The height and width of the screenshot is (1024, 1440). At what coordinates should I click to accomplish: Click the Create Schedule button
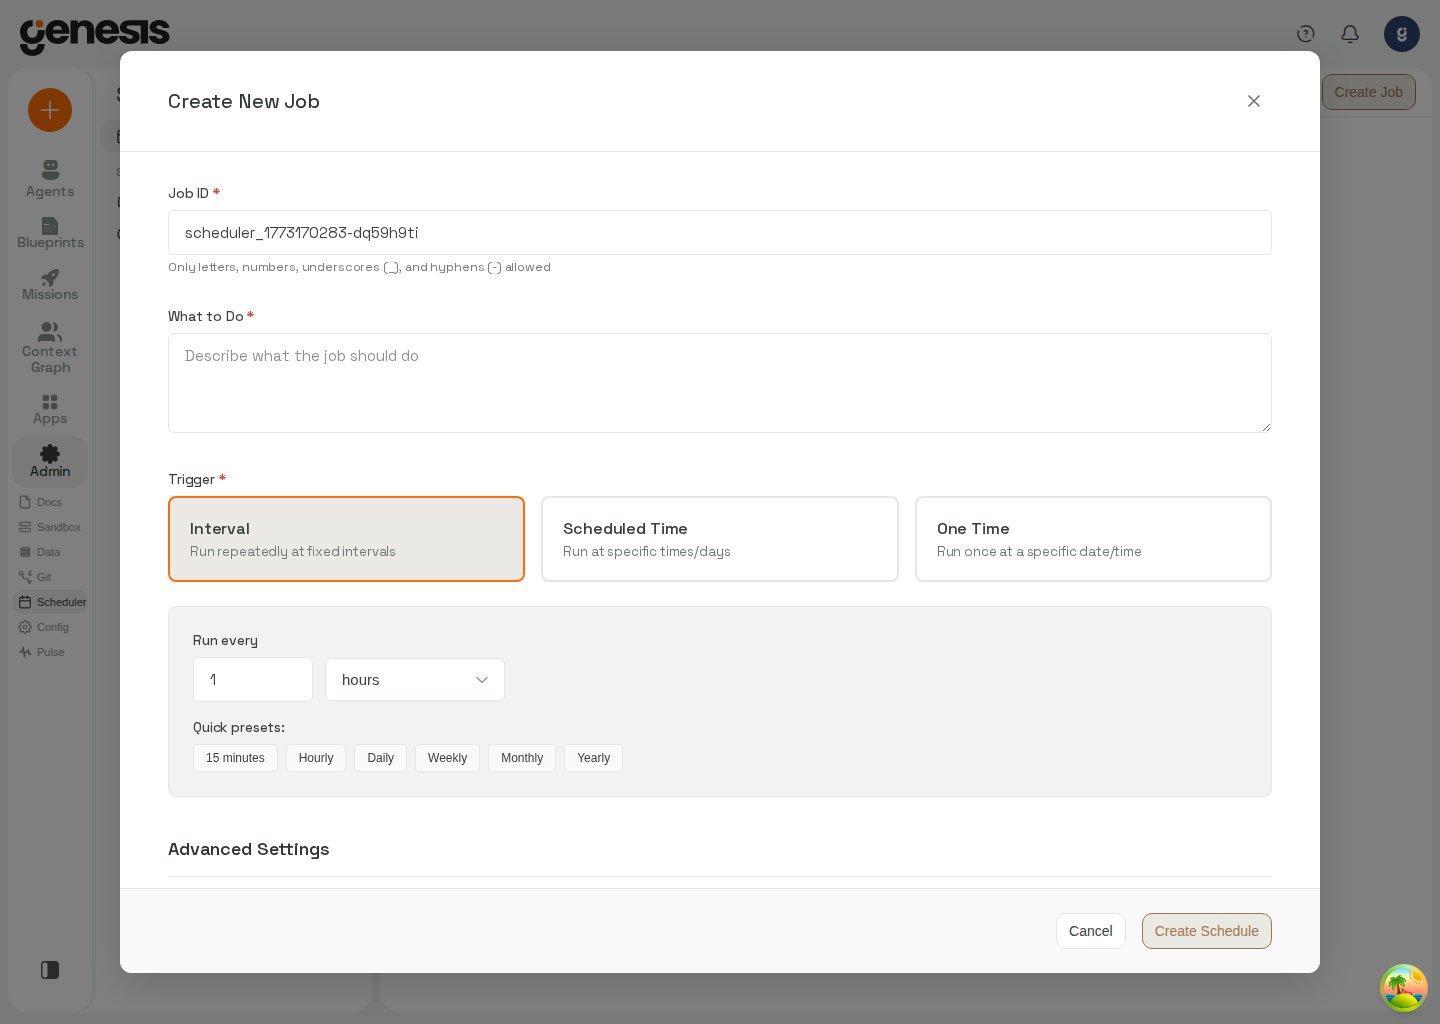(1207, 931)
